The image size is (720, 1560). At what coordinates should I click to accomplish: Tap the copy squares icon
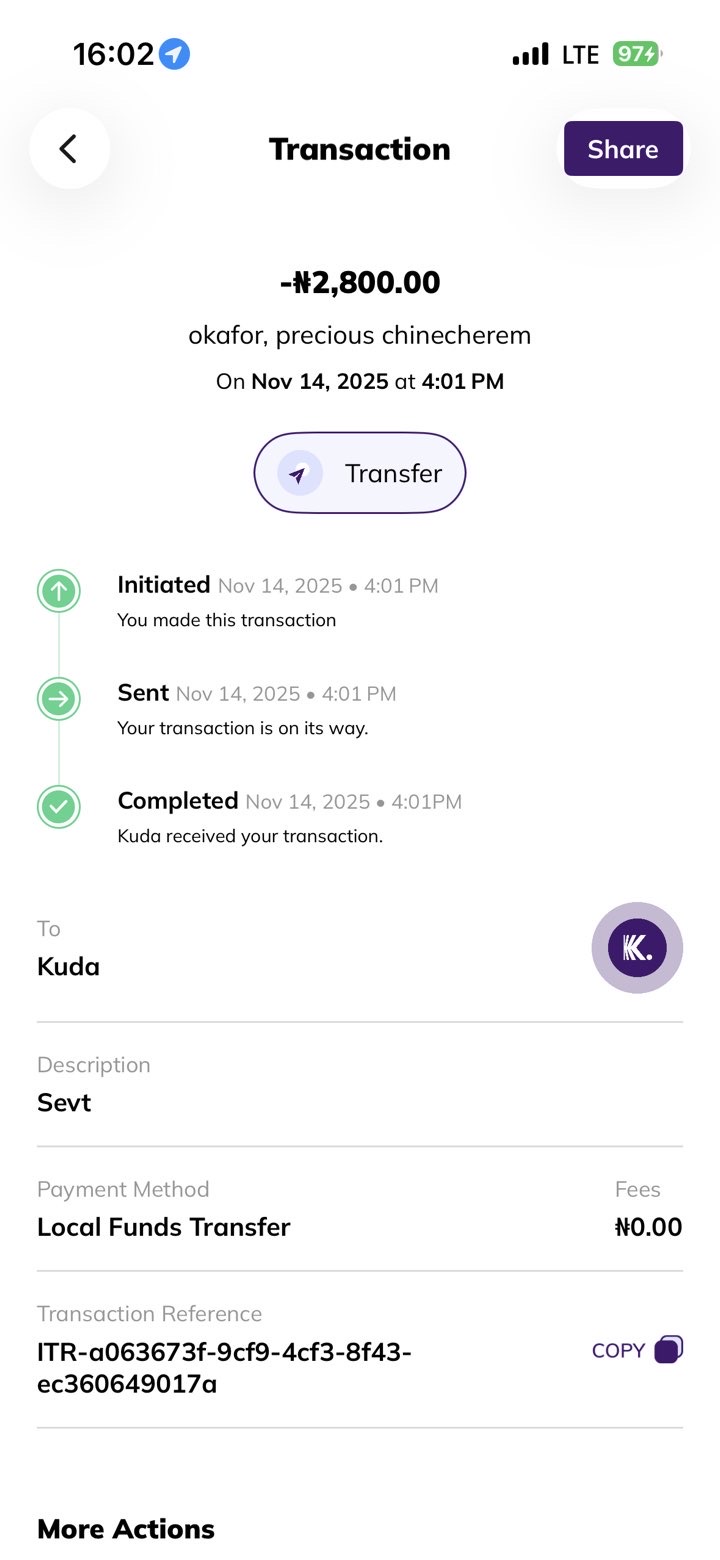pos(668,1350)
